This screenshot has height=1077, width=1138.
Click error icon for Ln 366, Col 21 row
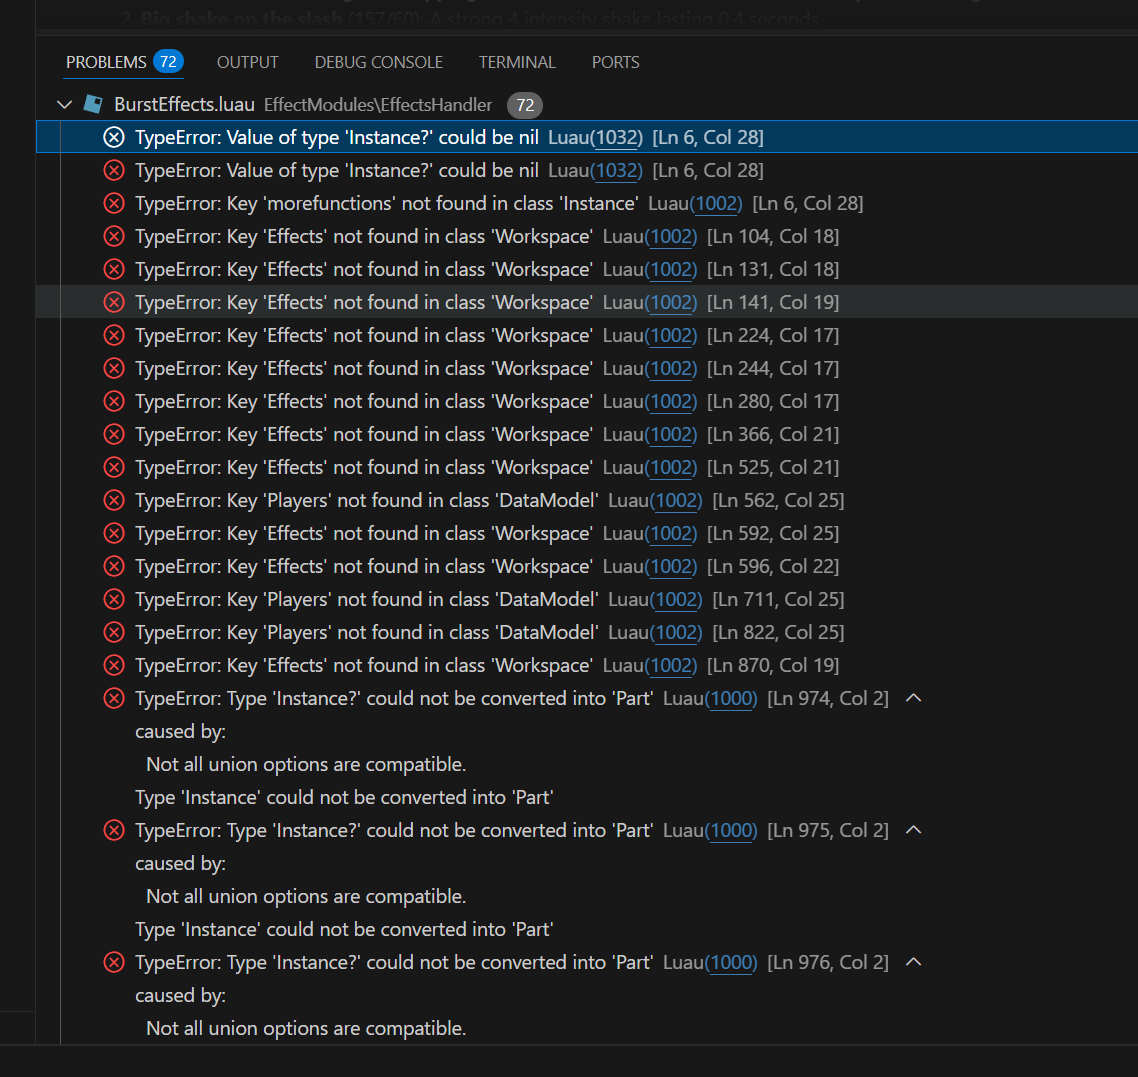tap(114, 434)
